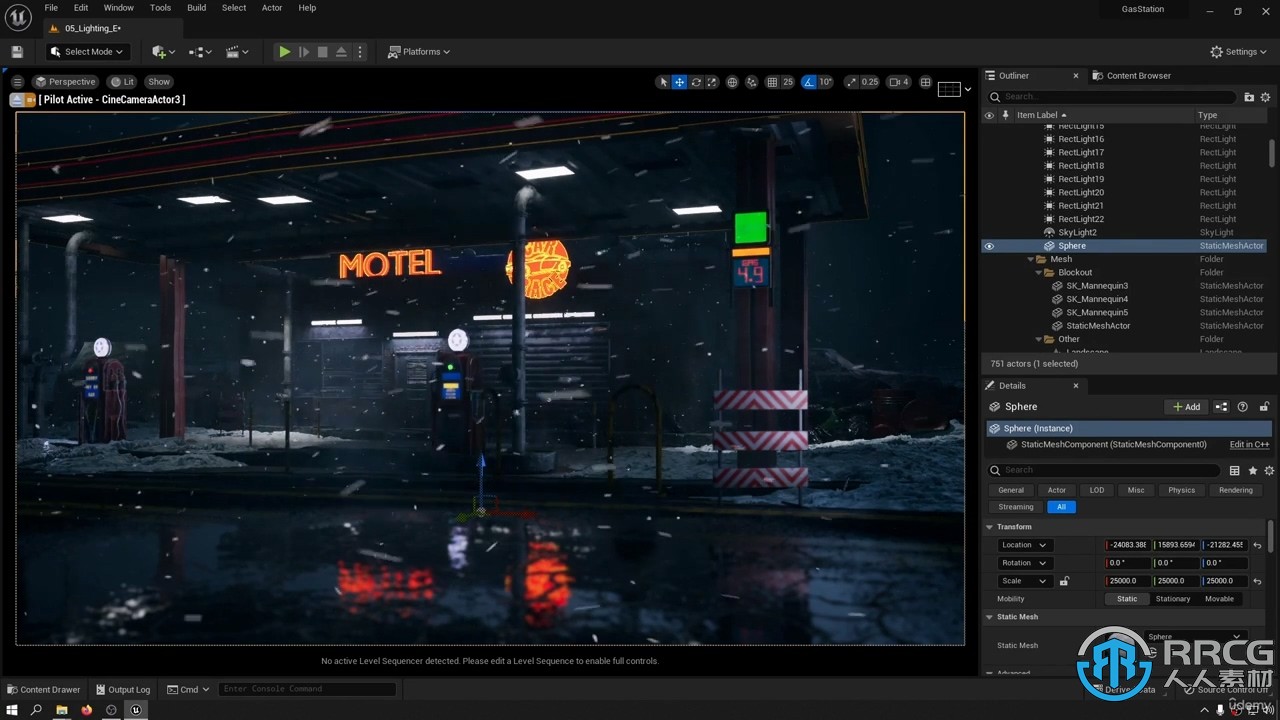
Task: Toggle favorites star filter in Details
Action: (x=1252, y=470)
